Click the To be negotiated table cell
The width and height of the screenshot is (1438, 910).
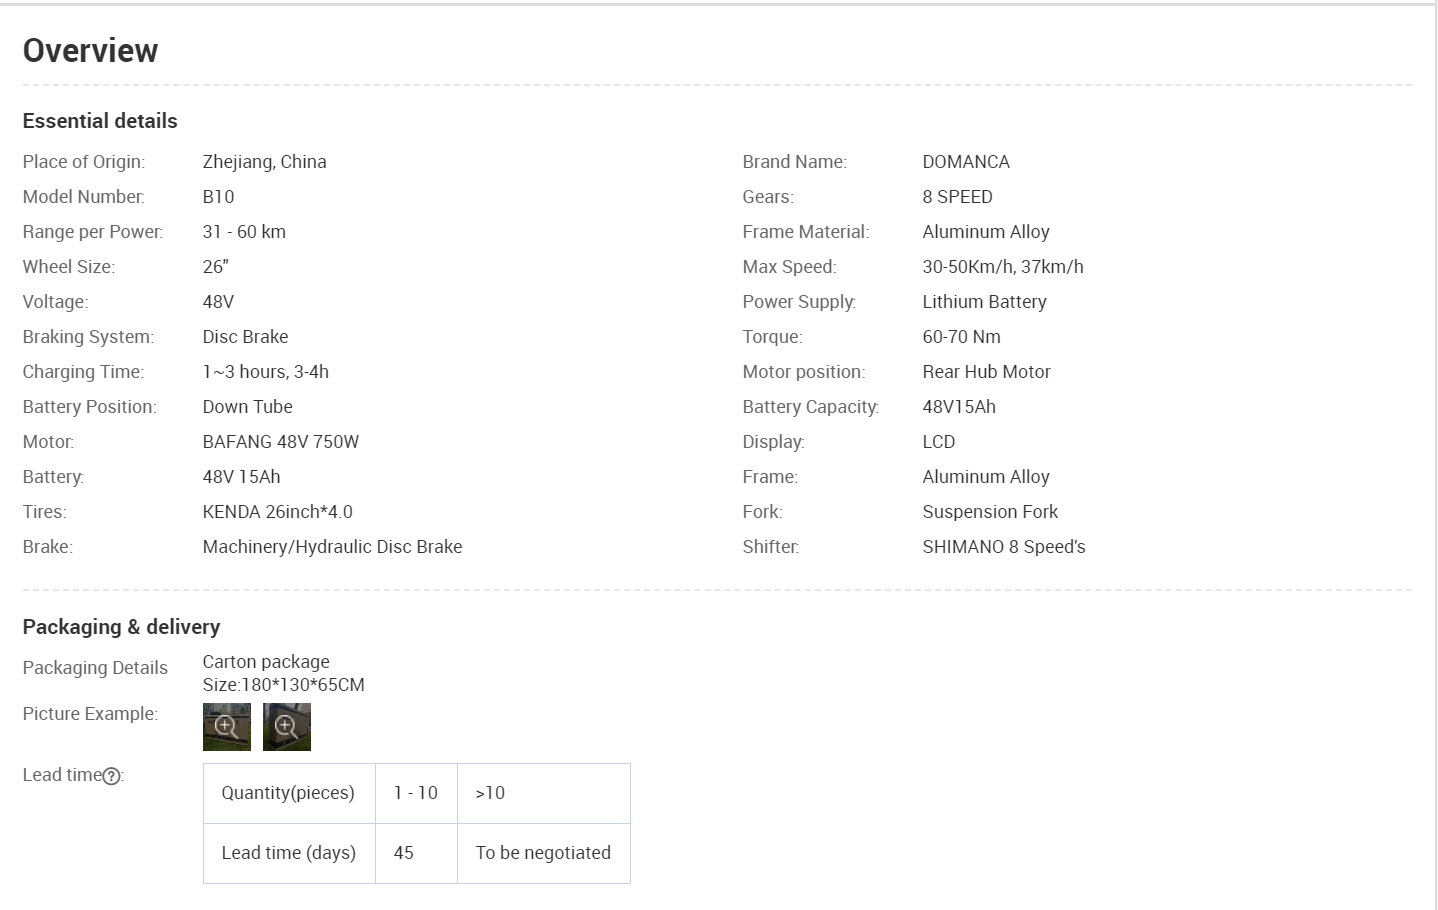542,853
